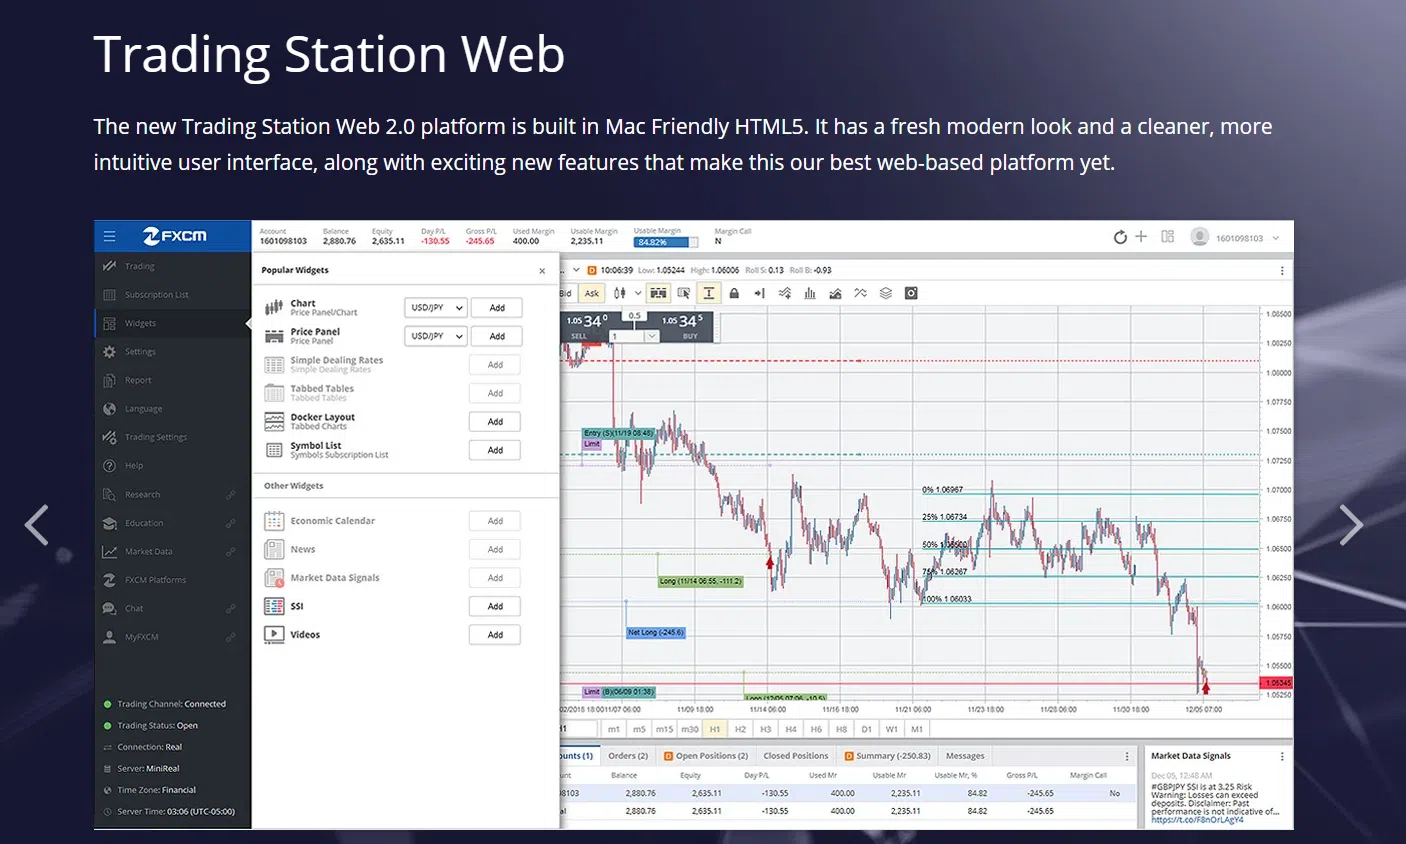Toggle the text label tool
The height and width of the screenshot is (844, 1406).
tap(709, 293)
